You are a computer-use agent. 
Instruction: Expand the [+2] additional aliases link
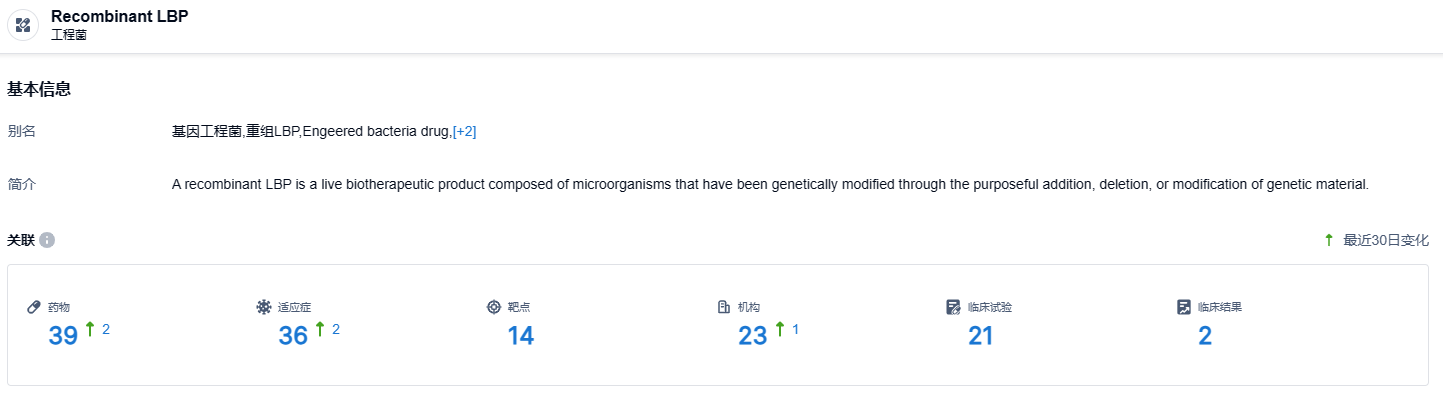(464, 132)
